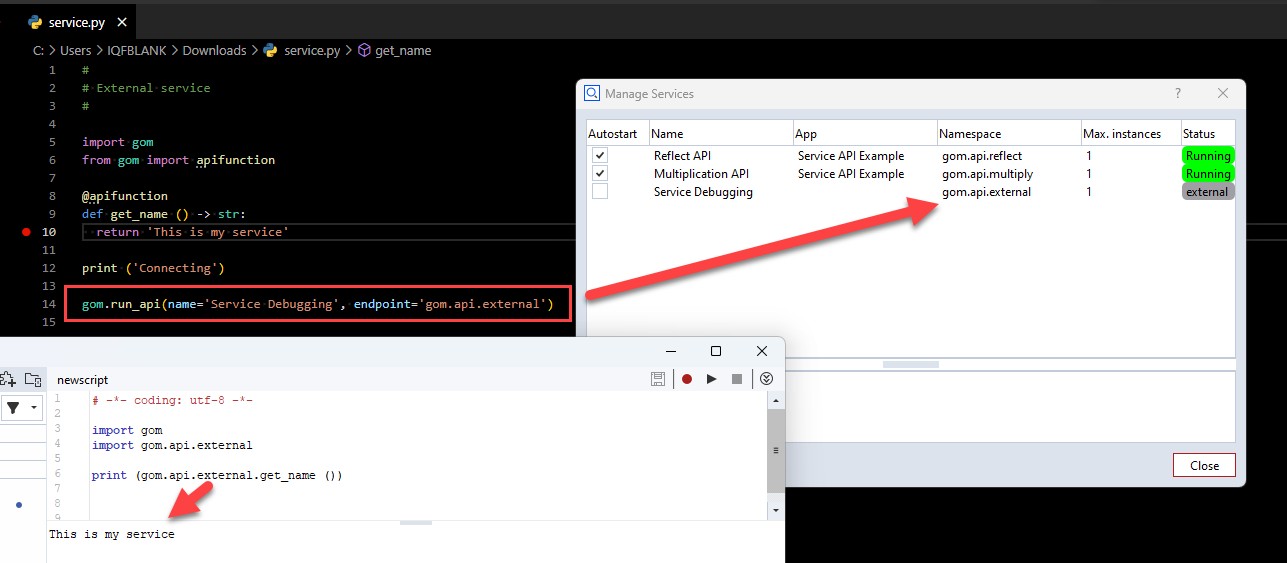This screenshot has height=563, width=1287.
Task: Stop script execution with the stop button
Action: 737,379
